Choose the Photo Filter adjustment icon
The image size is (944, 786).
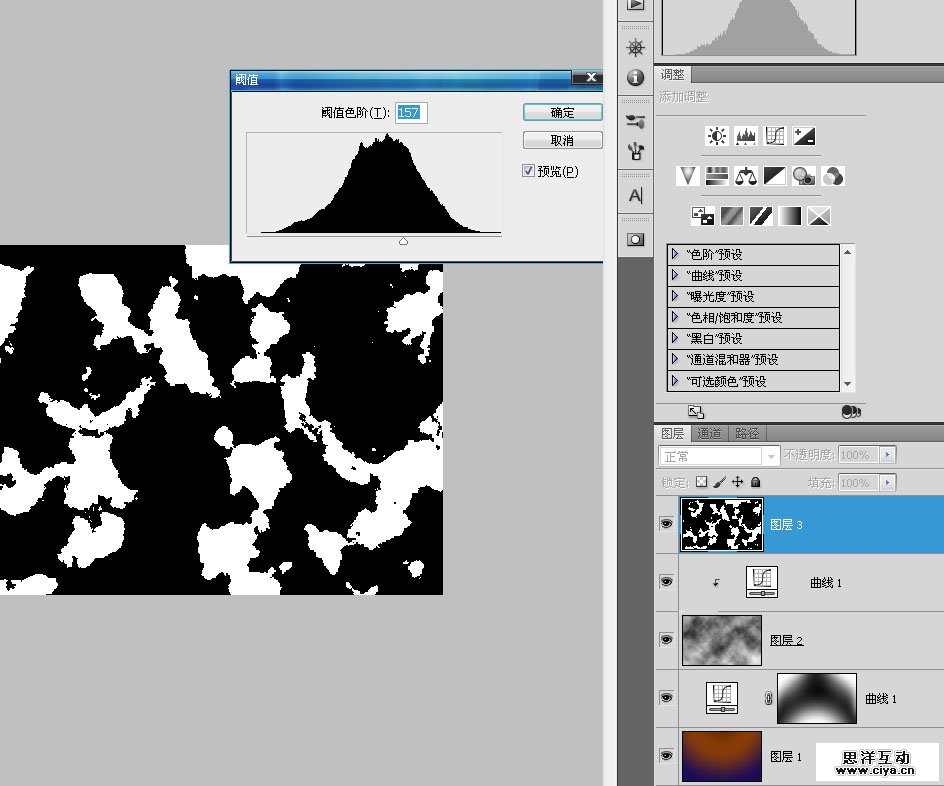803,177
